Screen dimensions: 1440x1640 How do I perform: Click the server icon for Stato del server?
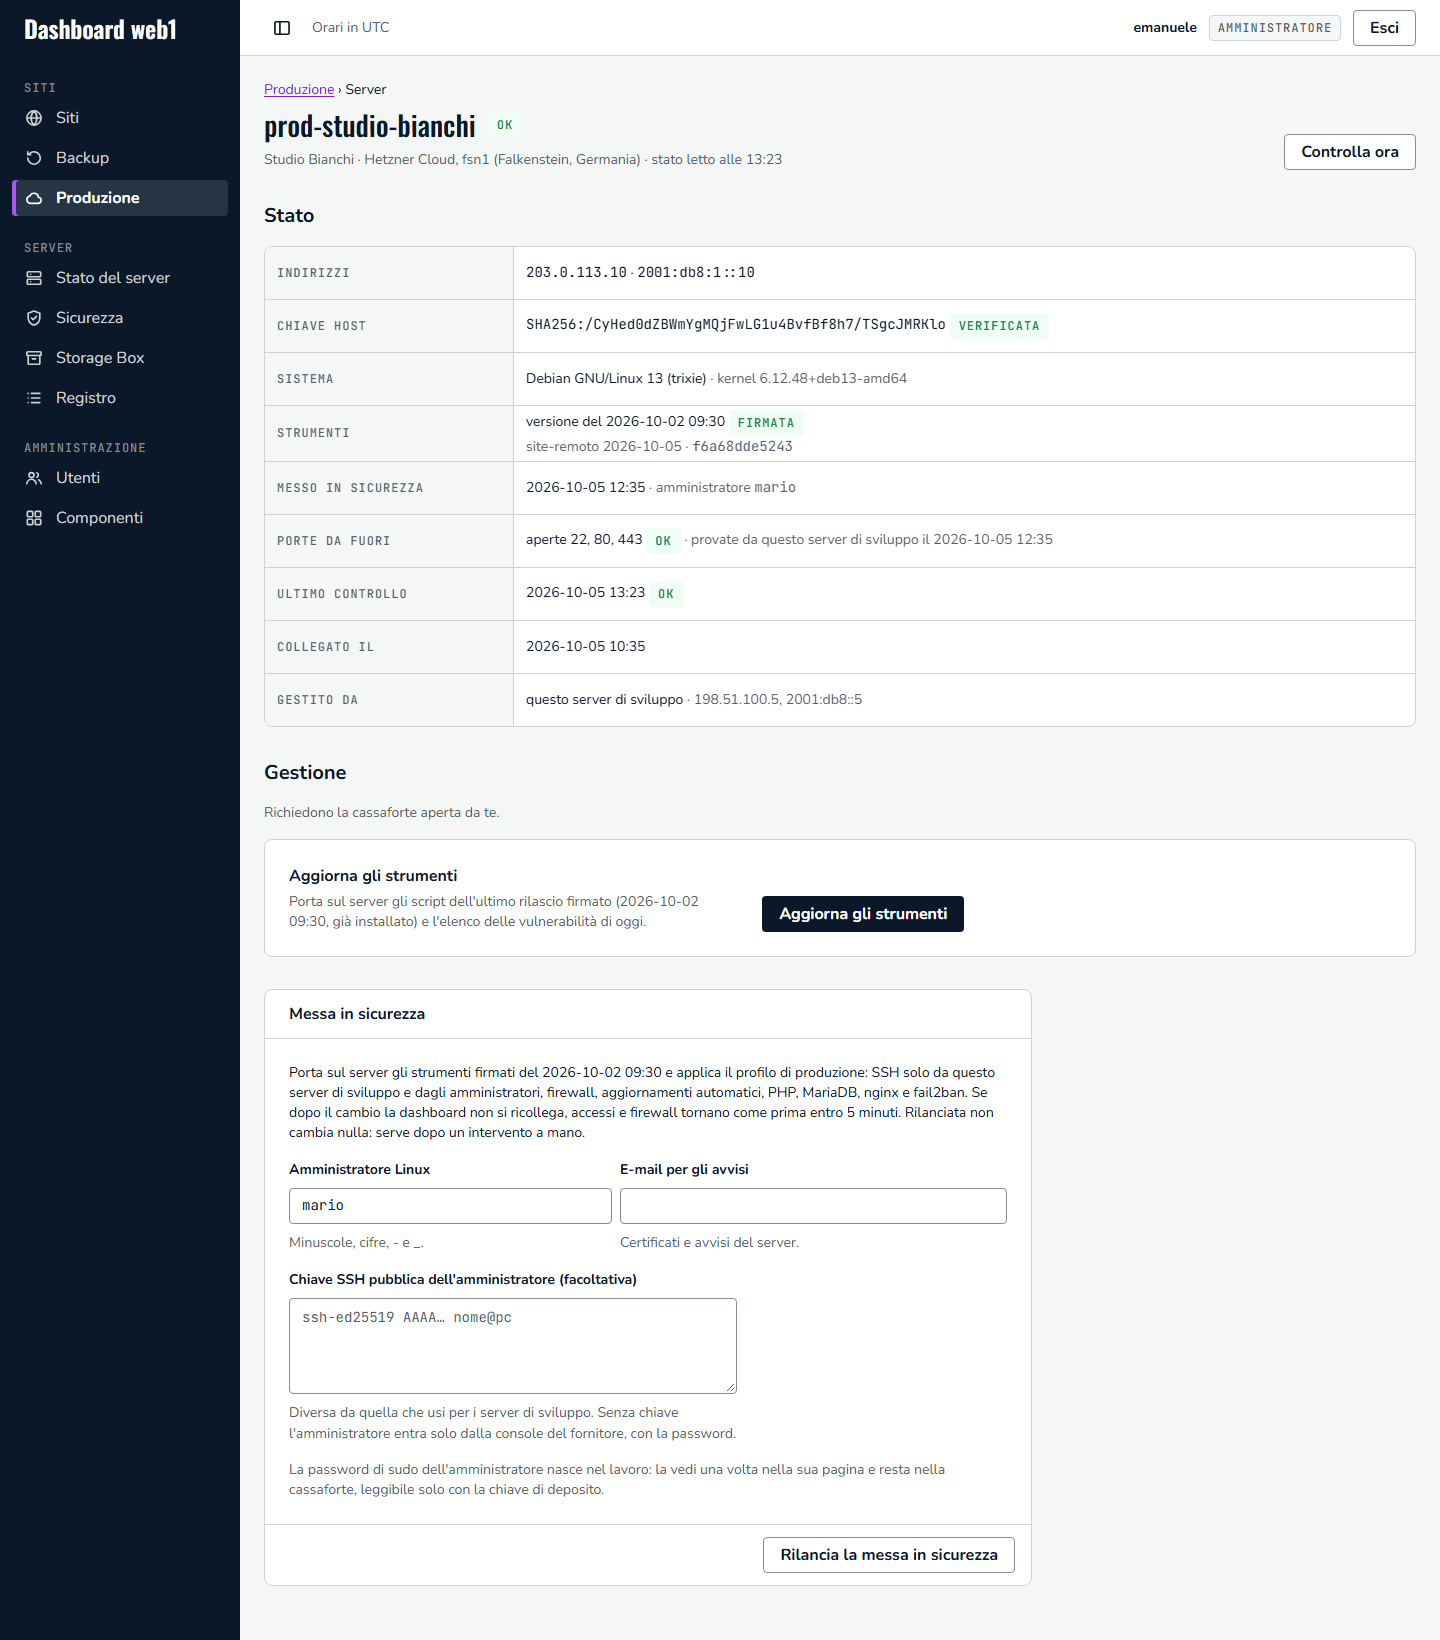pyautogui.click(x=34, y=278)
